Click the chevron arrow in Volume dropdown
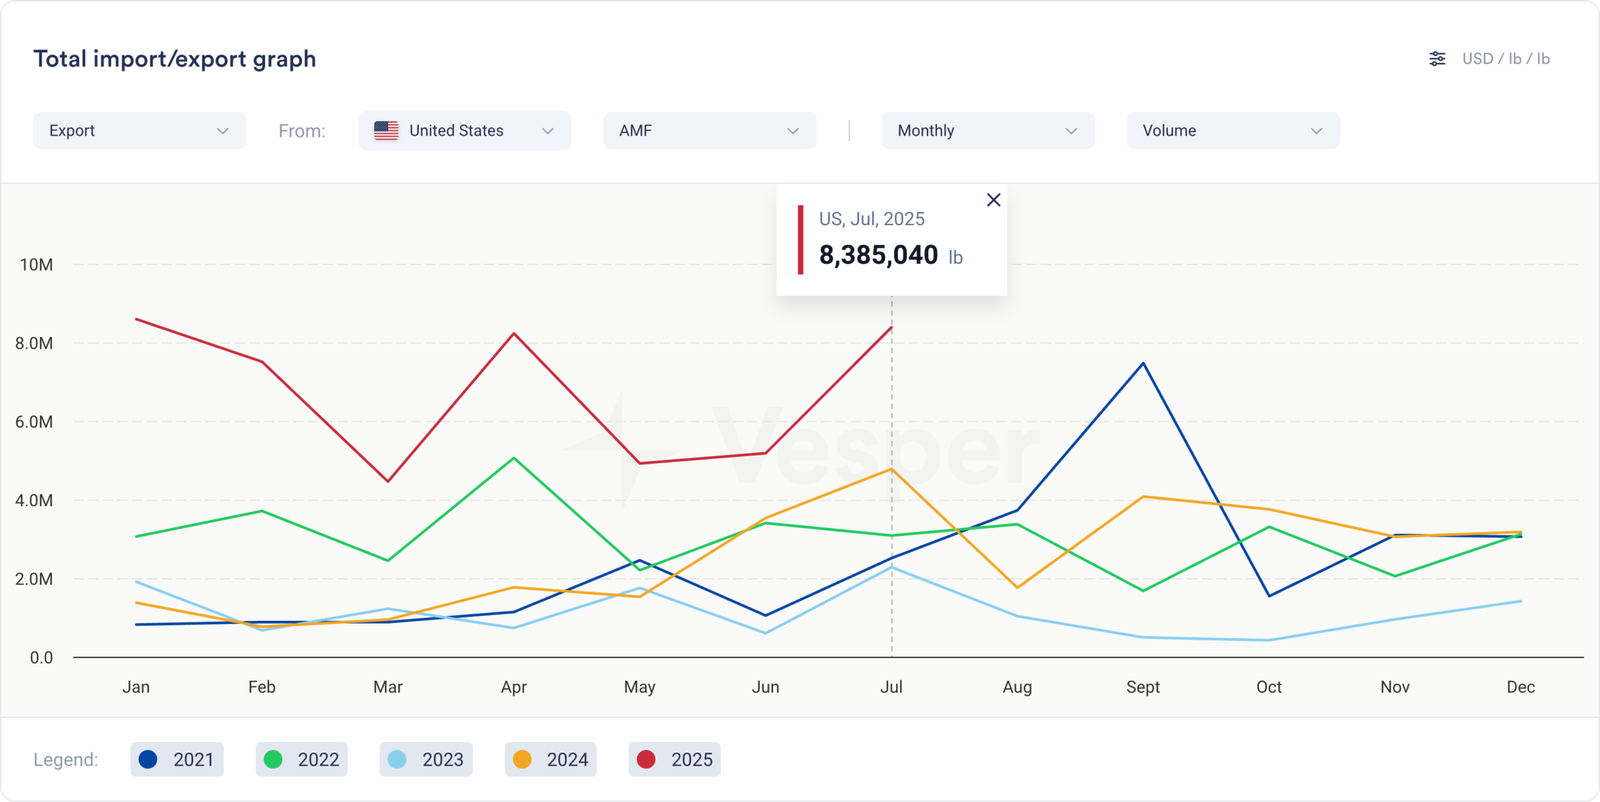The width and height of the screenshot is (1600, 802). [x=1316, y=131]
